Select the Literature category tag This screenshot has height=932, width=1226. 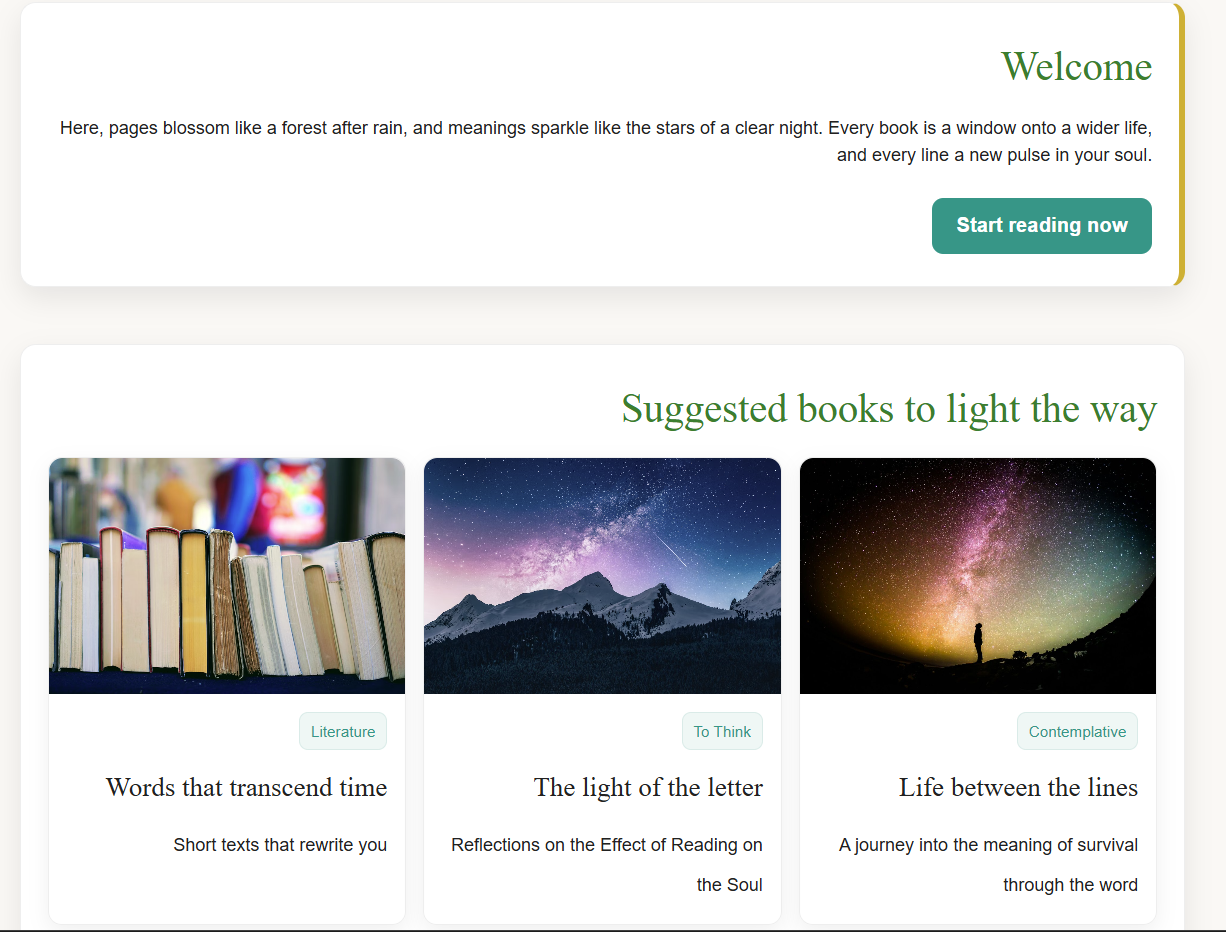point(343,731)
